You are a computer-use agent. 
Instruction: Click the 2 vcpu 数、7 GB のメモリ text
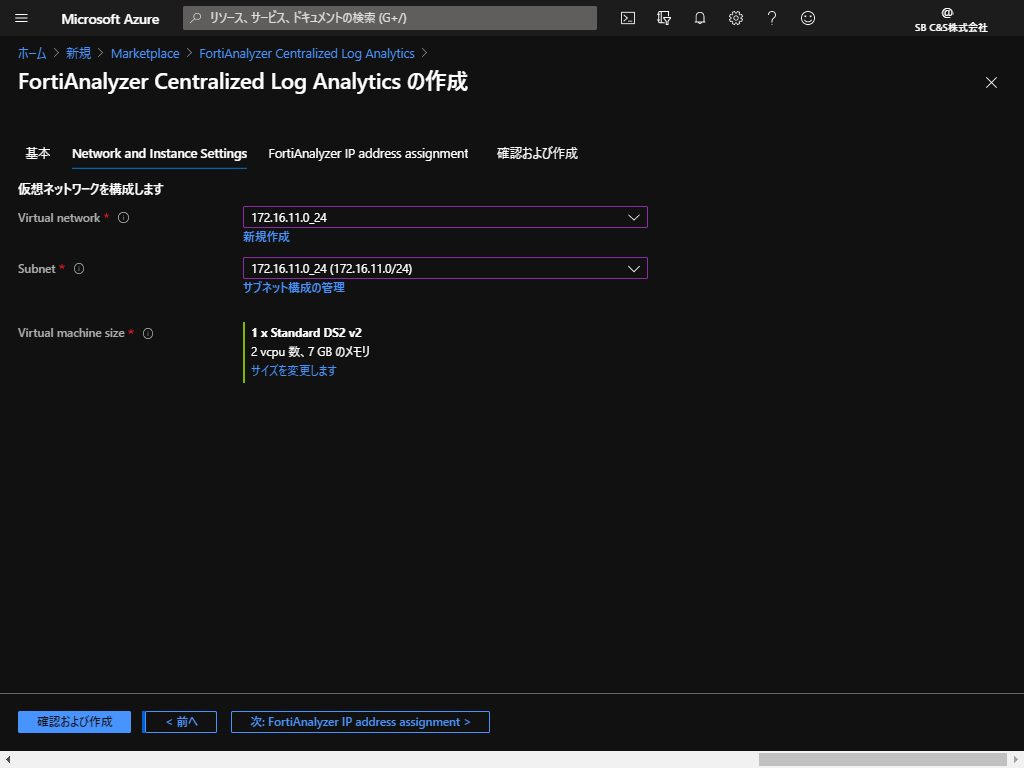[311, 352]
